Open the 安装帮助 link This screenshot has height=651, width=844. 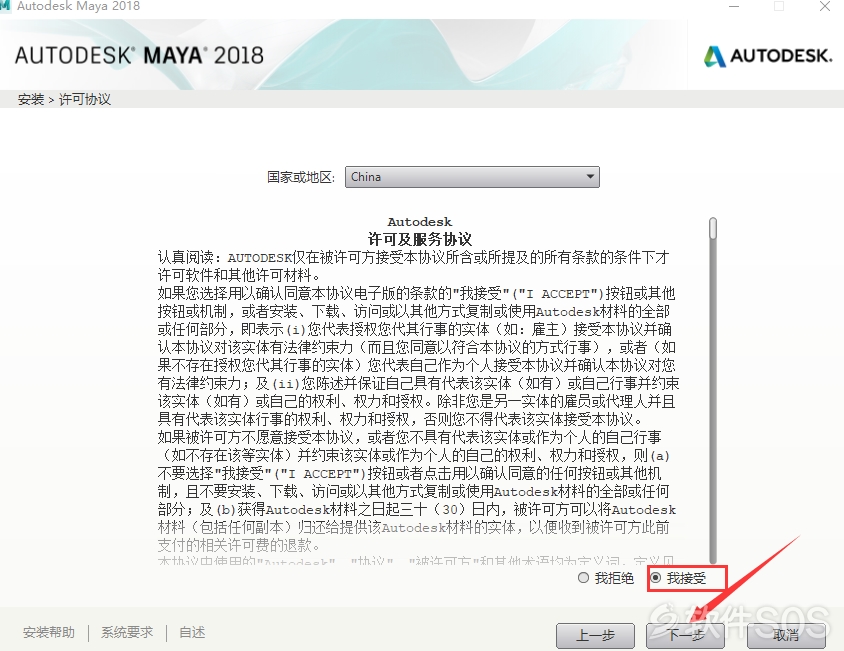pos(49,632)
